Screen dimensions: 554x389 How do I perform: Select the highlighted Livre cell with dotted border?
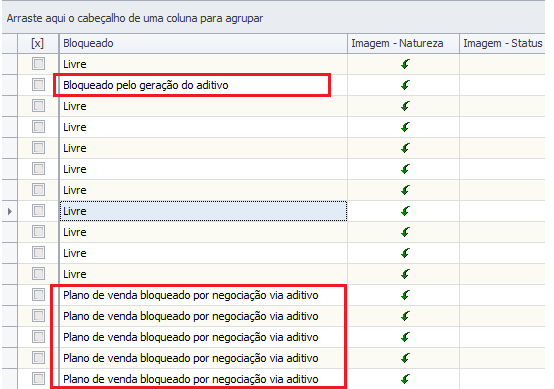(203, 211)
